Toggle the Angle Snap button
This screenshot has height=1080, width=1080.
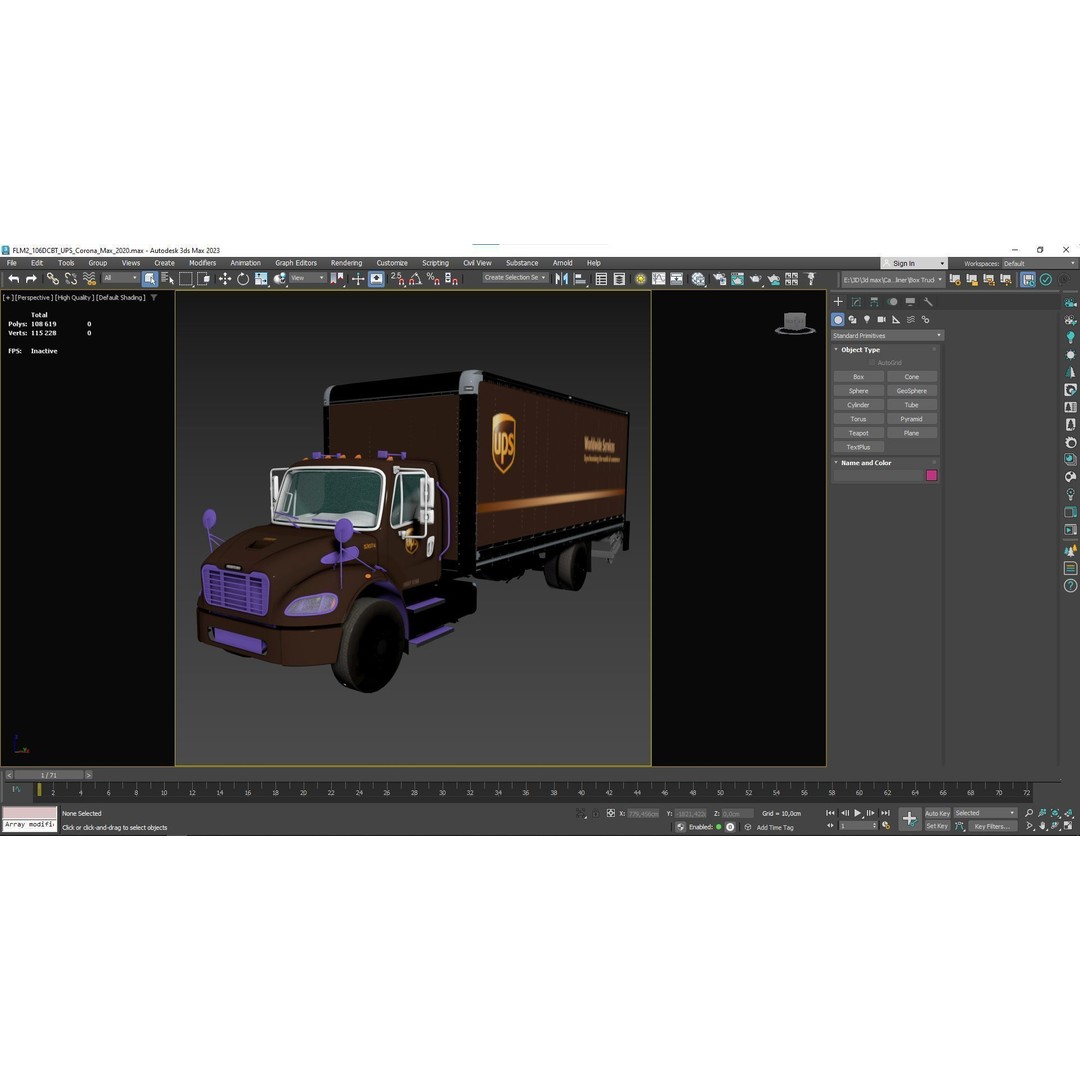(415, 279)
